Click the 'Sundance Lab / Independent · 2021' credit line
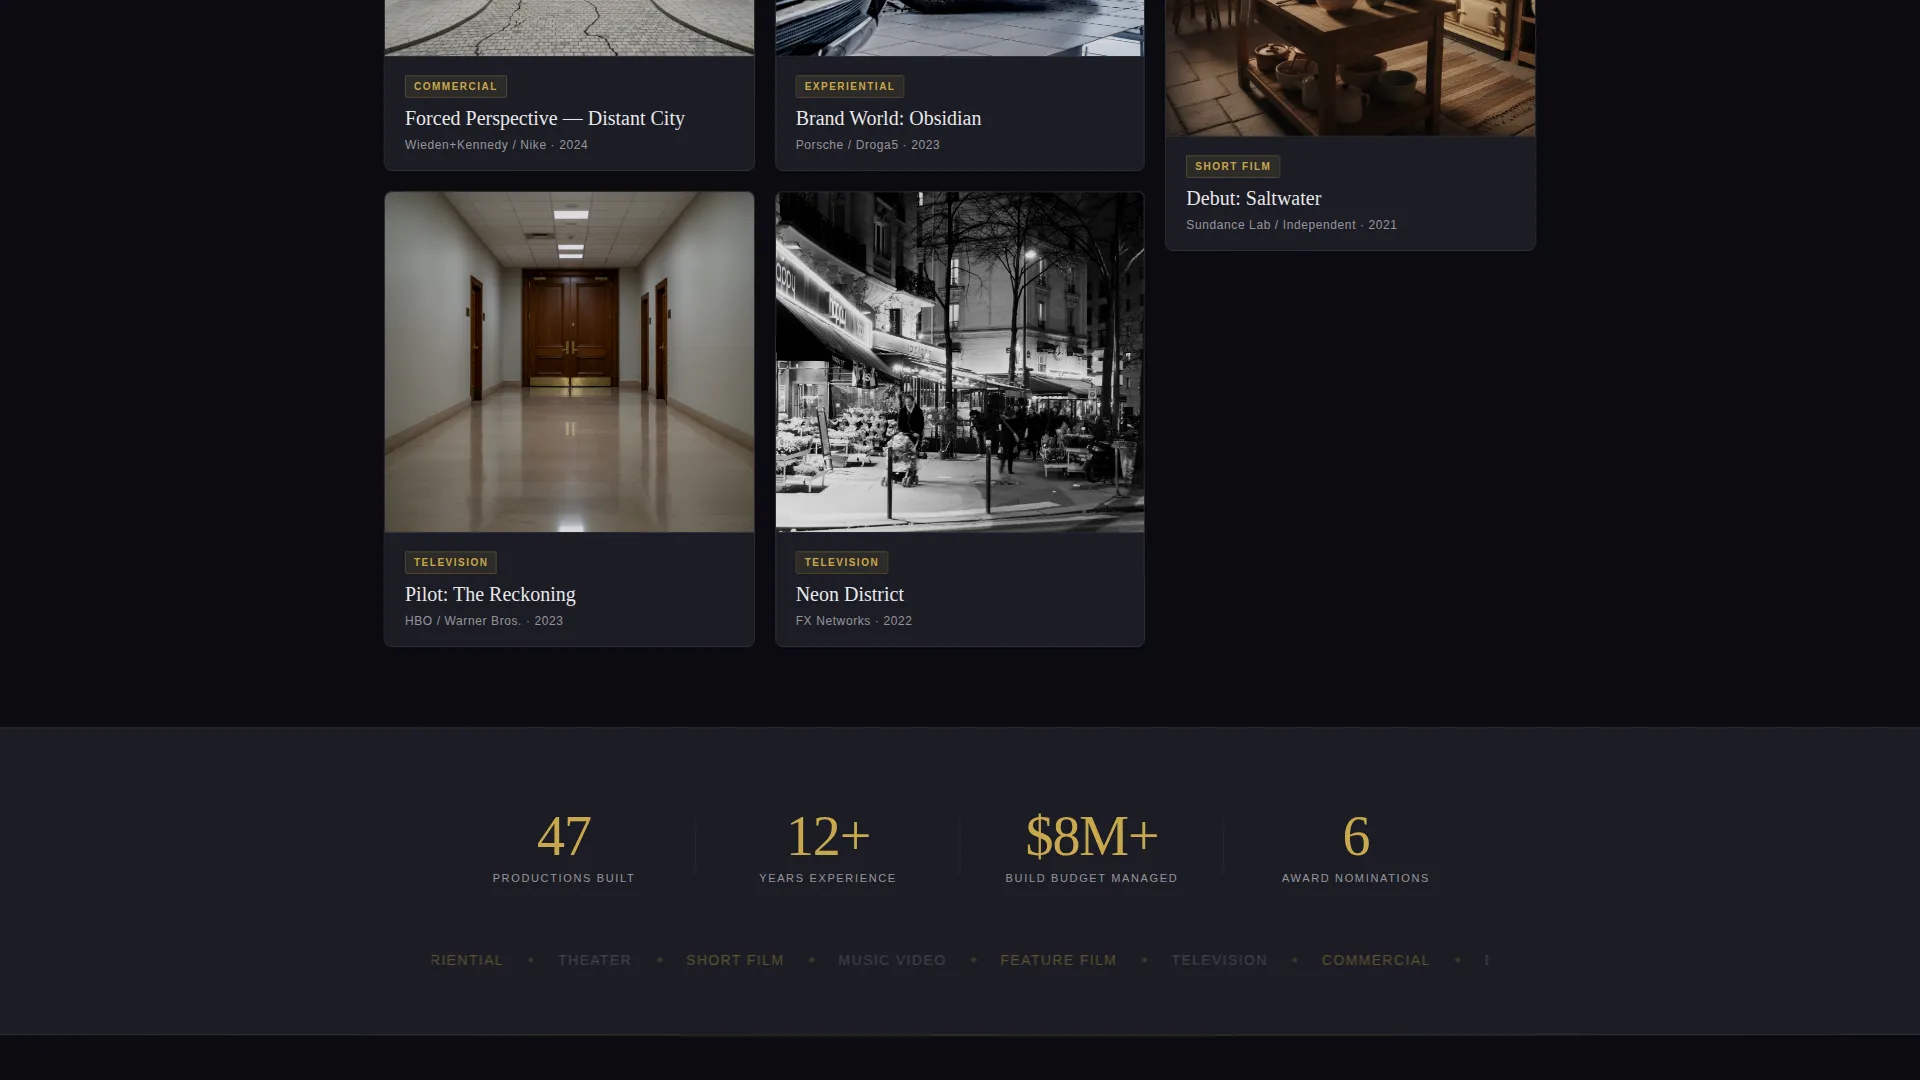Screen dimensions: 1920x1080 1291,225
